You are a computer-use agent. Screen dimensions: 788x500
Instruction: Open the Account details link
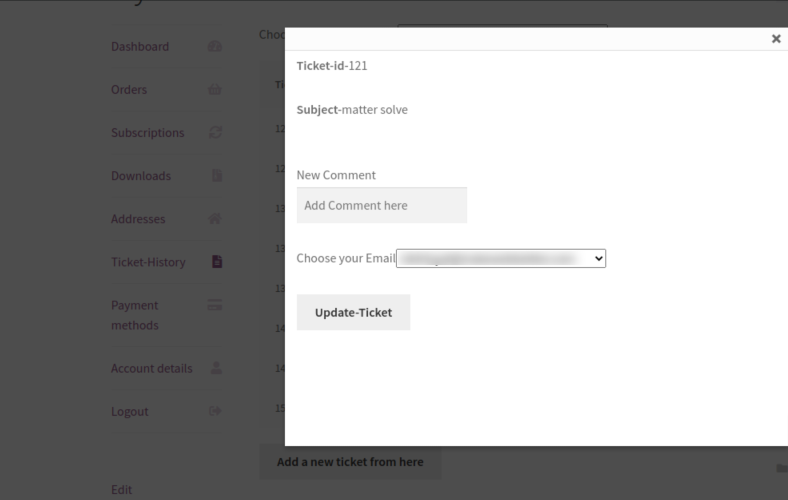152,368
